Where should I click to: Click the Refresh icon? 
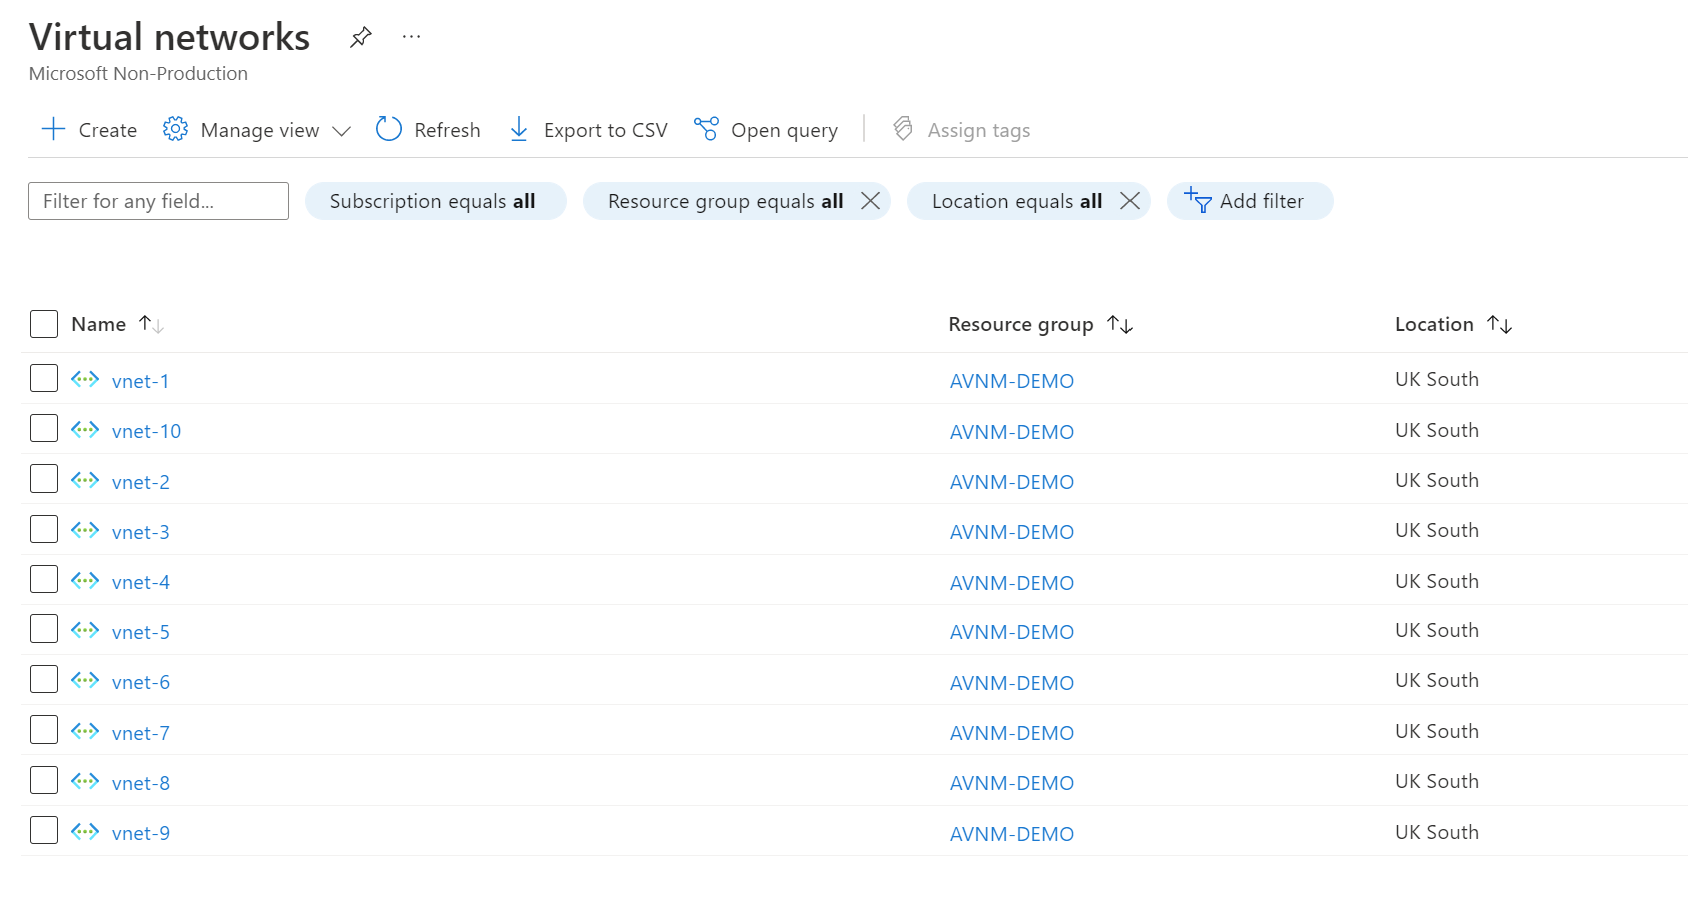[389, 130]
